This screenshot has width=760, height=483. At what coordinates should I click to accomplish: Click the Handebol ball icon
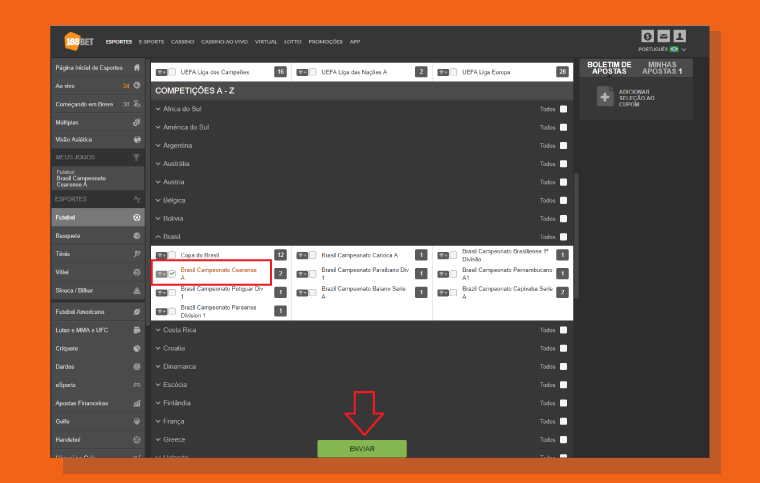pos(137,440)
